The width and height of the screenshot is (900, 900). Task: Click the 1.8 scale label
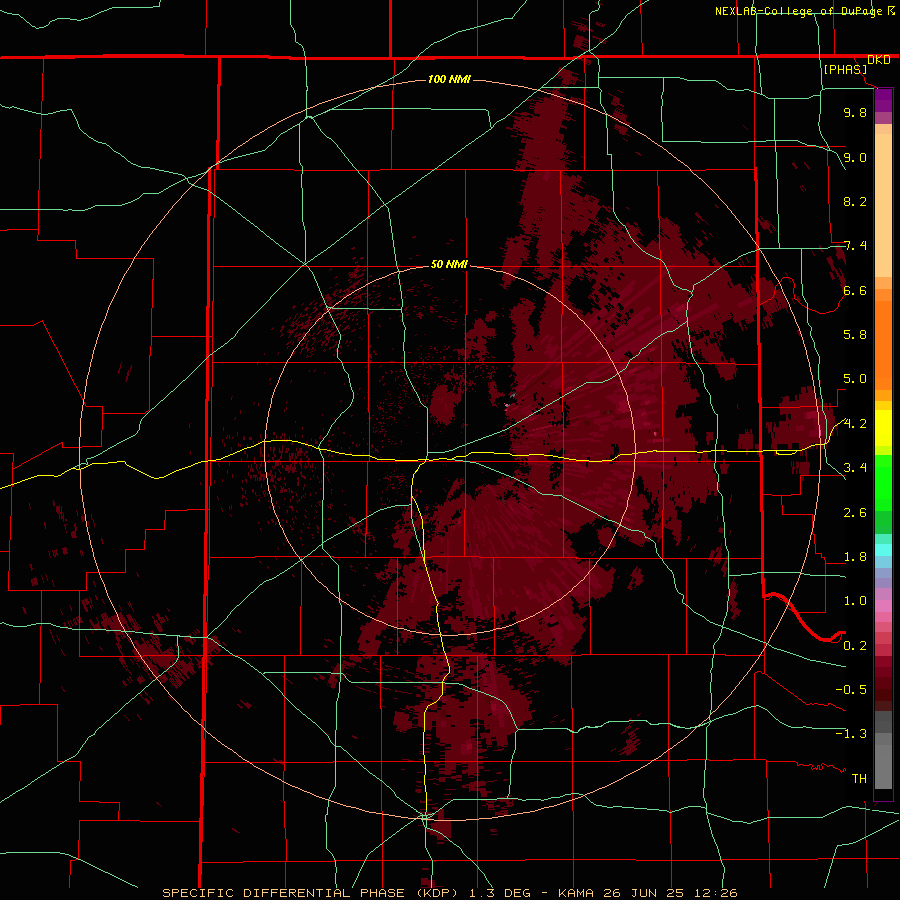[x=855, y=557]
